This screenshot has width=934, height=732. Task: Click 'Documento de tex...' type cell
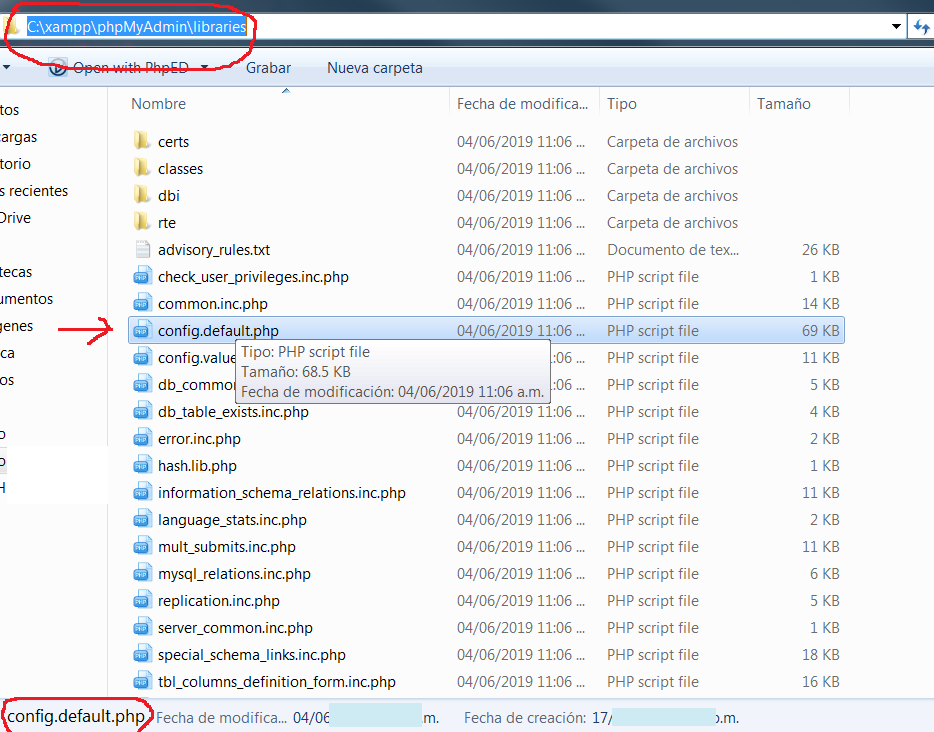point(673,250)
